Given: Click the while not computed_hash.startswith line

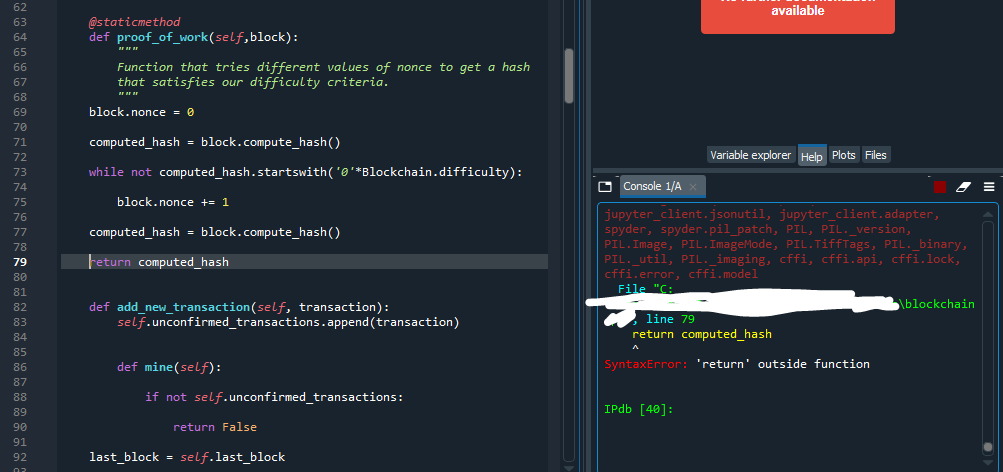Looking at the screenshot, I should click(x=306, y=172).
